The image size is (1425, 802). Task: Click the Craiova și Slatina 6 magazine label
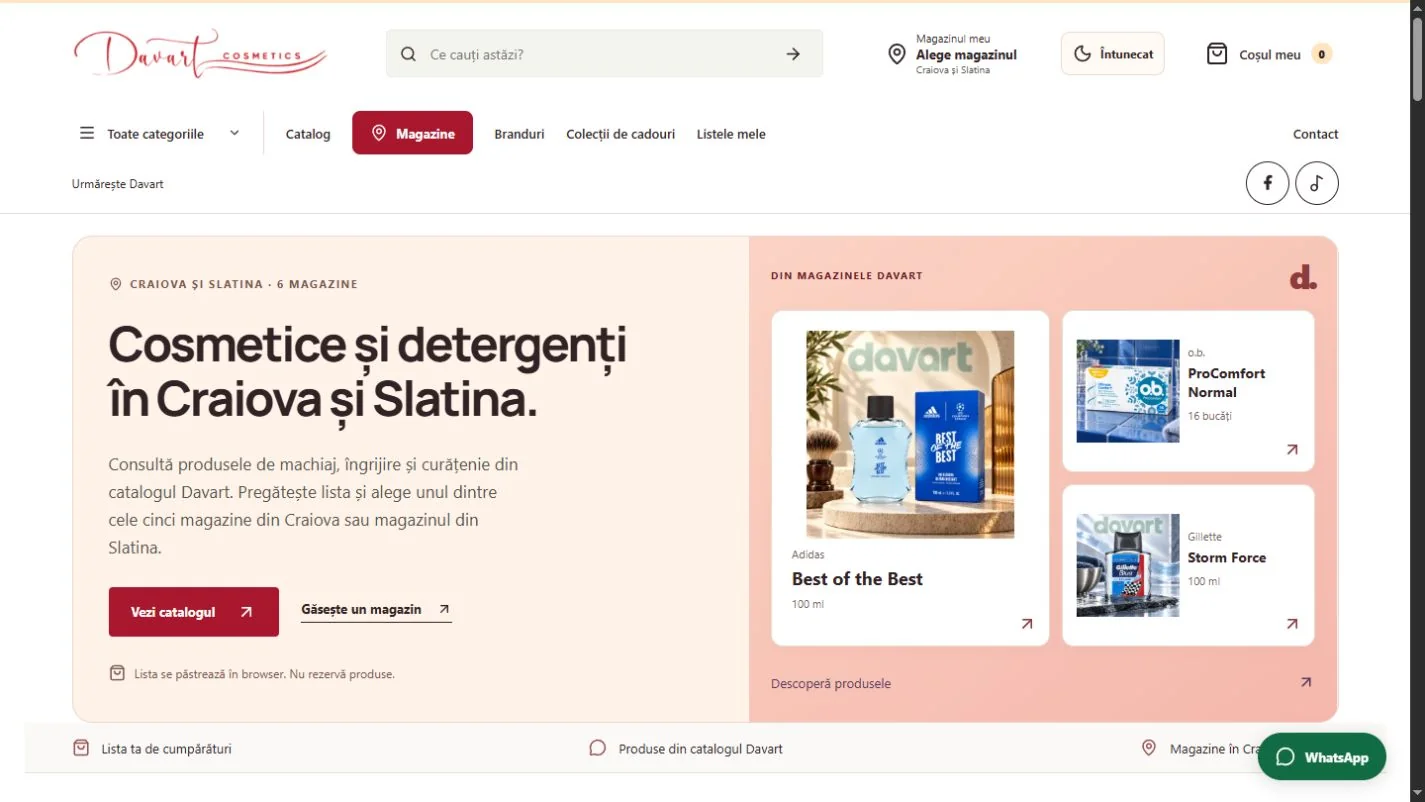(233, 284)
